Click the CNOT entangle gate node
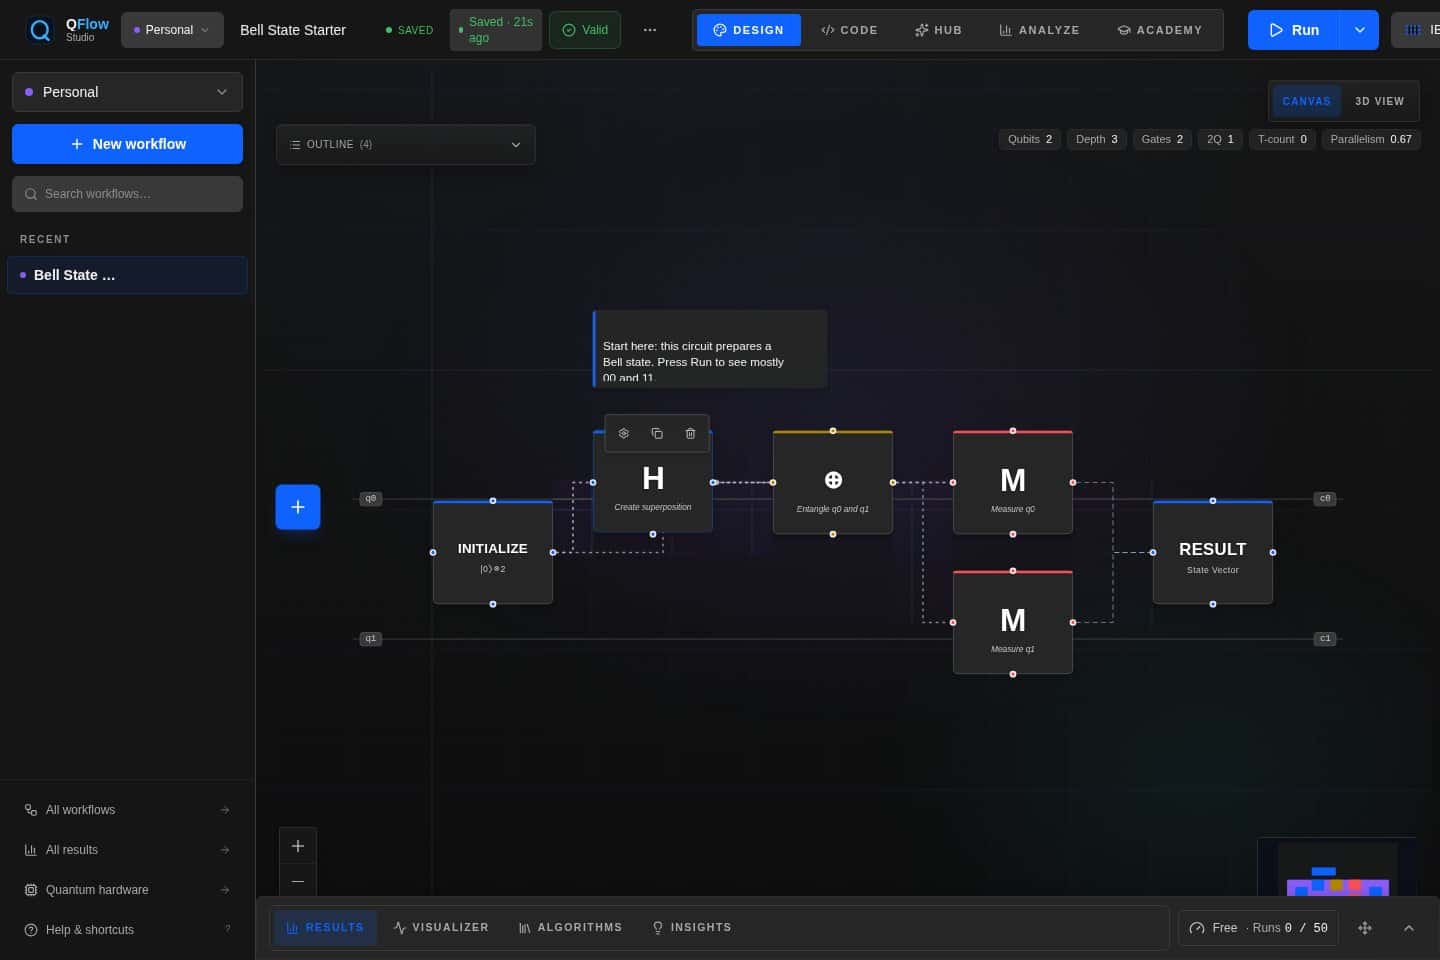Image resolution: width=1440 pixels, height=960 pixels. click(833, 482)
